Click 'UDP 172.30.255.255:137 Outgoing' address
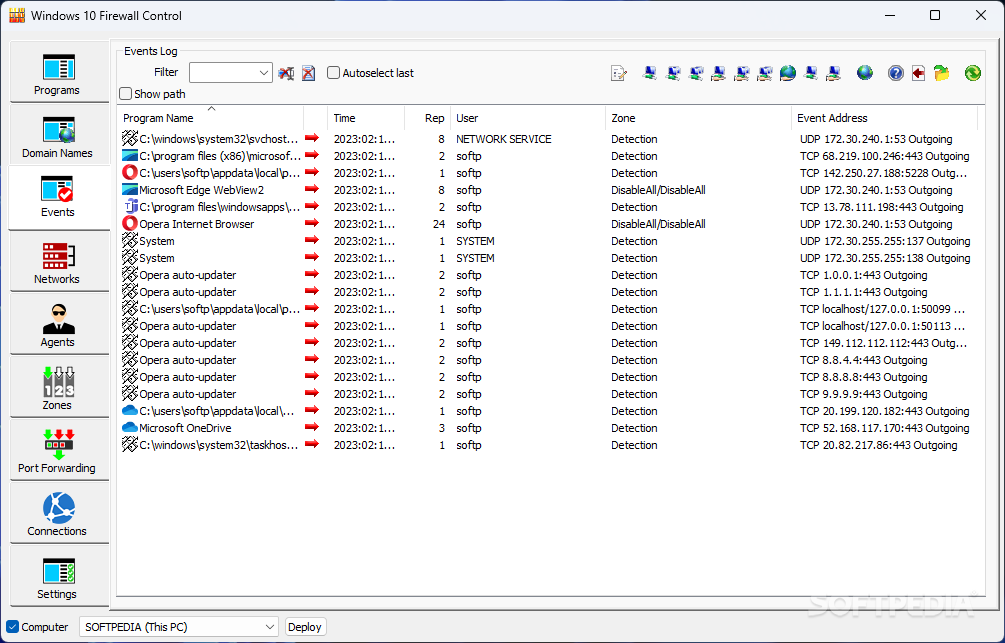 (x=885, y=241)
